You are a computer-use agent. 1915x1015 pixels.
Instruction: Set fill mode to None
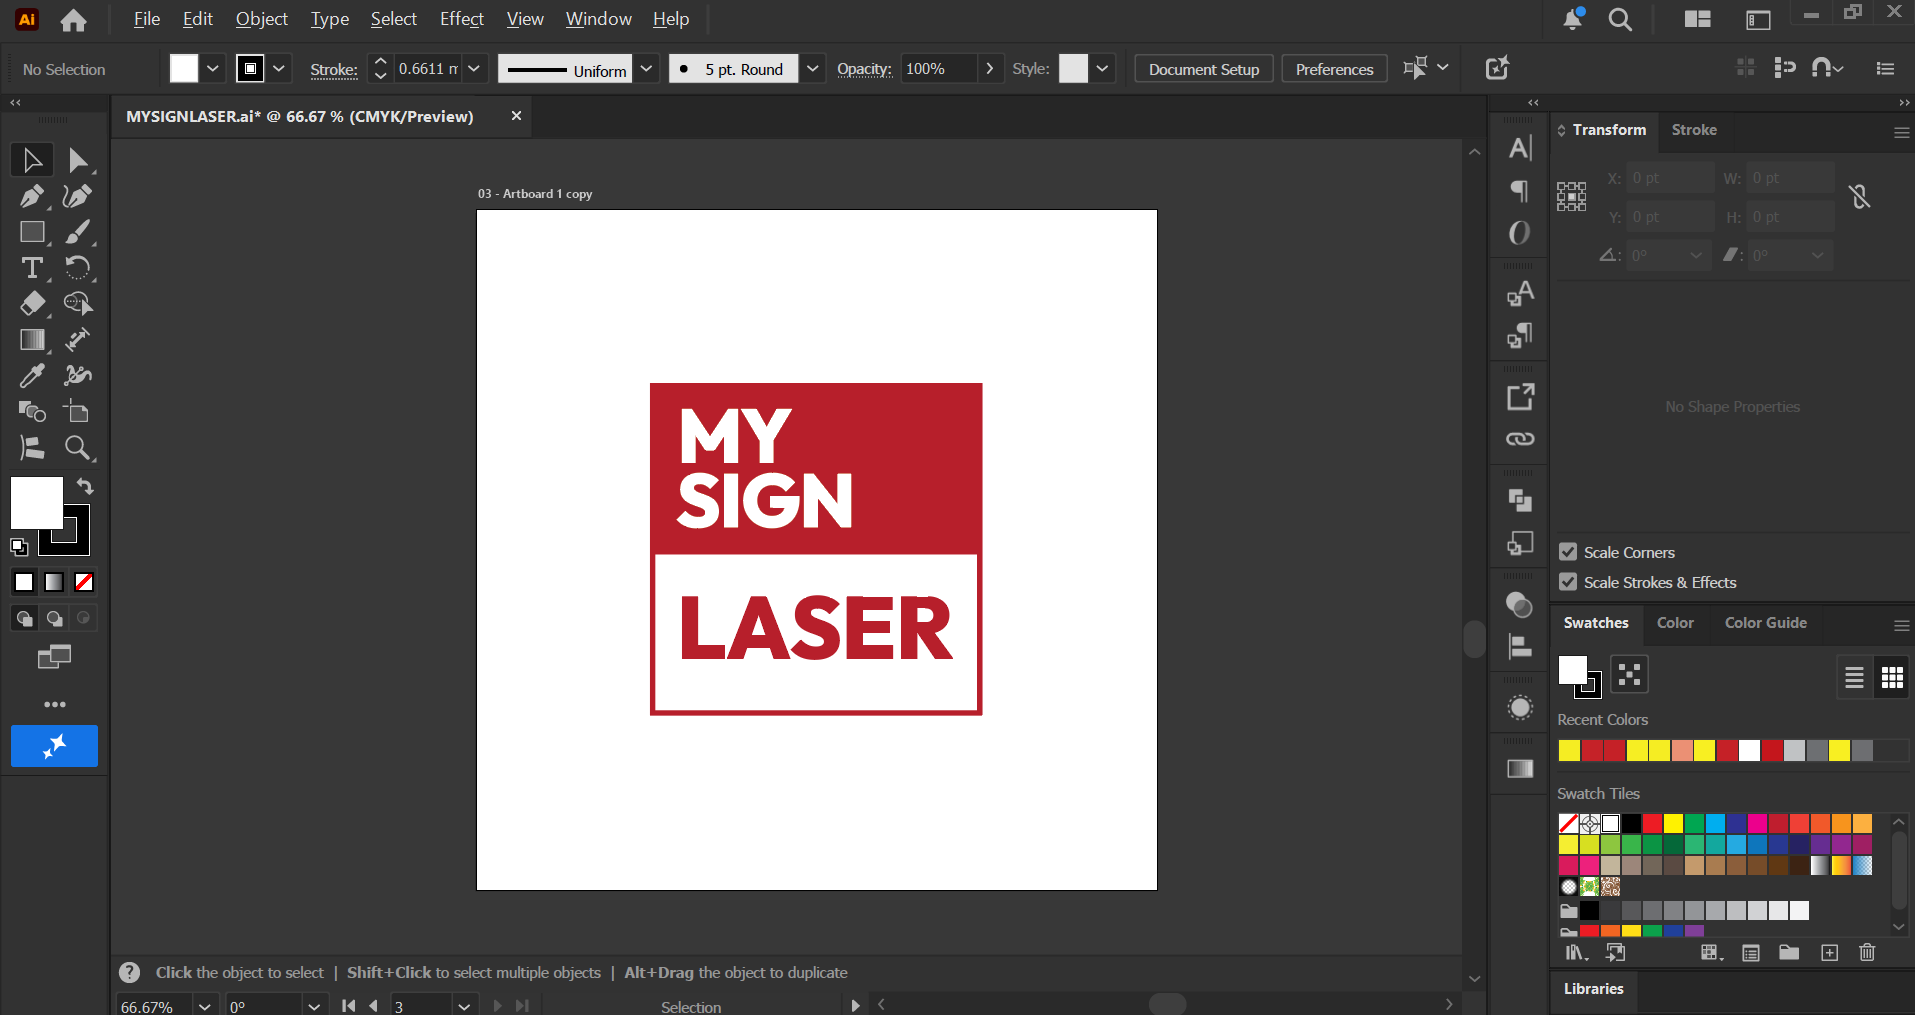(x=84, y=582)
